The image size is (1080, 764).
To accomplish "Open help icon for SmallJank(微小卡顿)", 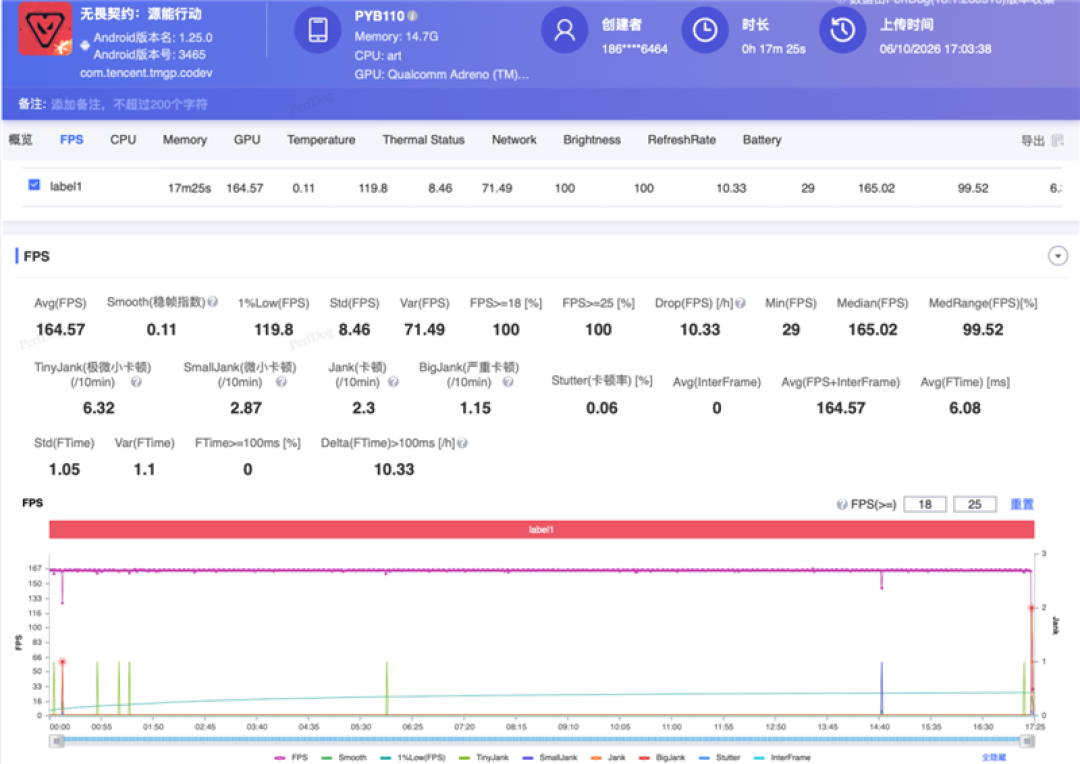I will (x=281, y=382).
